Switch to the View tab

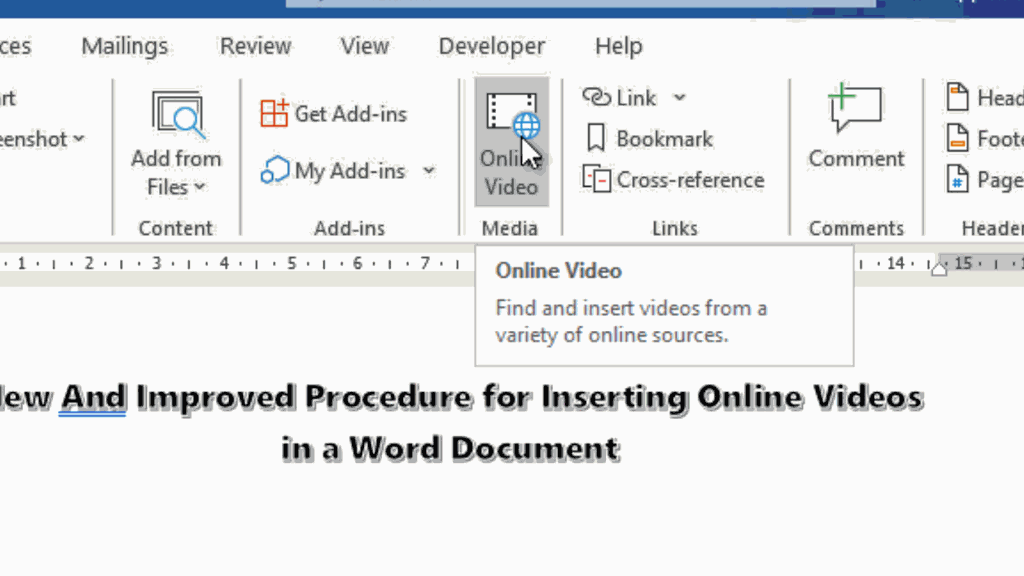tap(364, 46)
